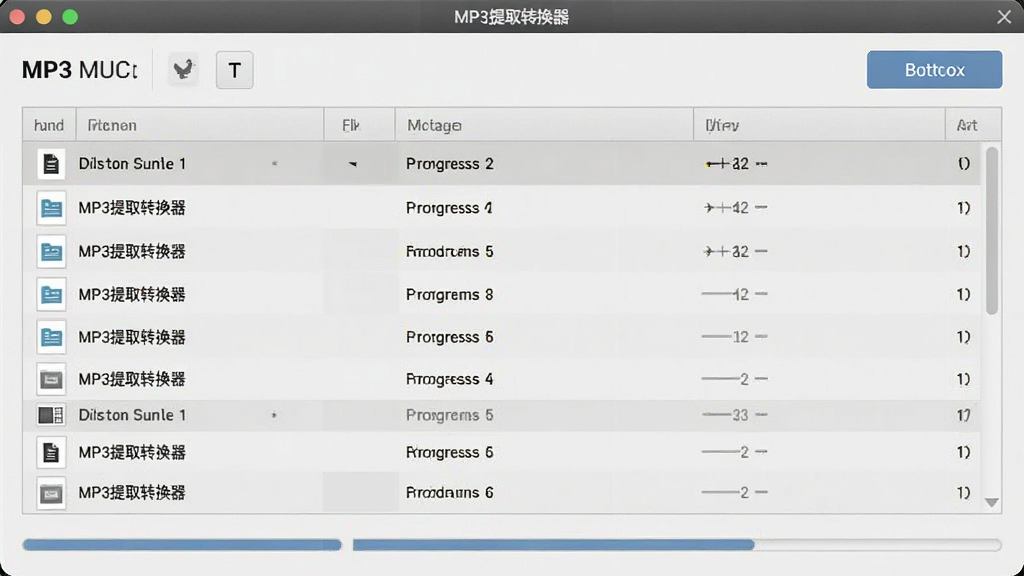Click the vertical scrollbar thumb of the list

tap(991, 231)
